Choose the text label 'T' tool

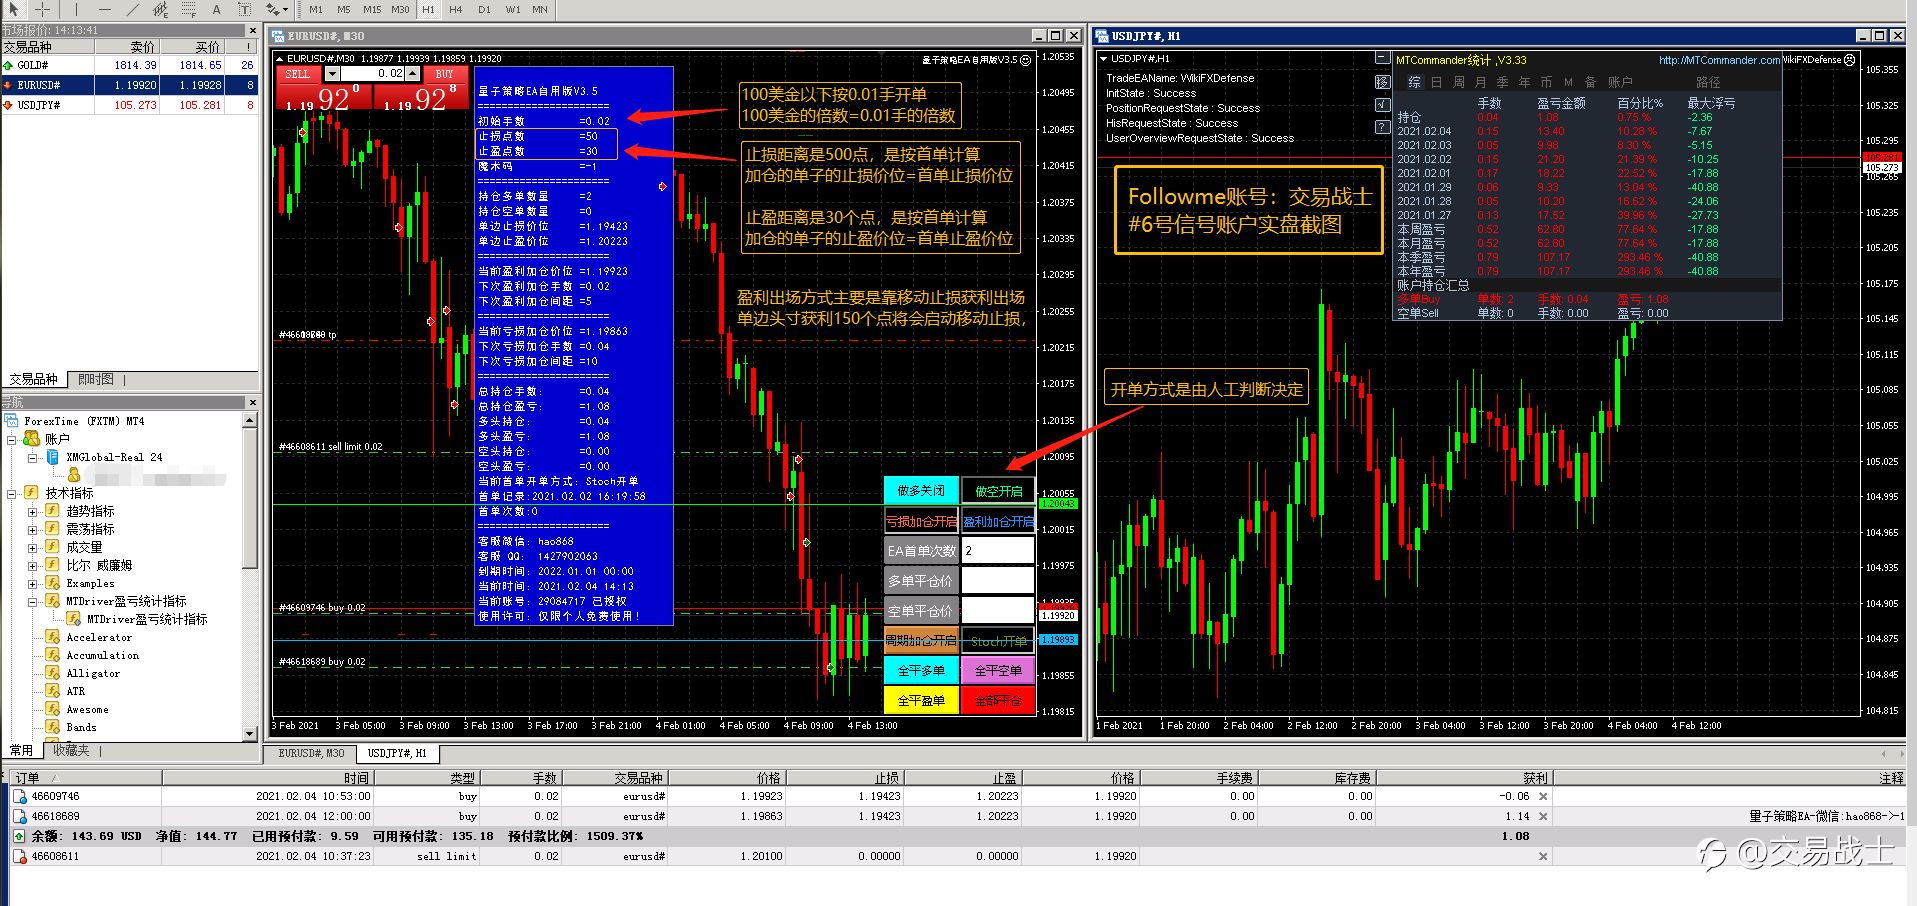(x=244, y=9)
